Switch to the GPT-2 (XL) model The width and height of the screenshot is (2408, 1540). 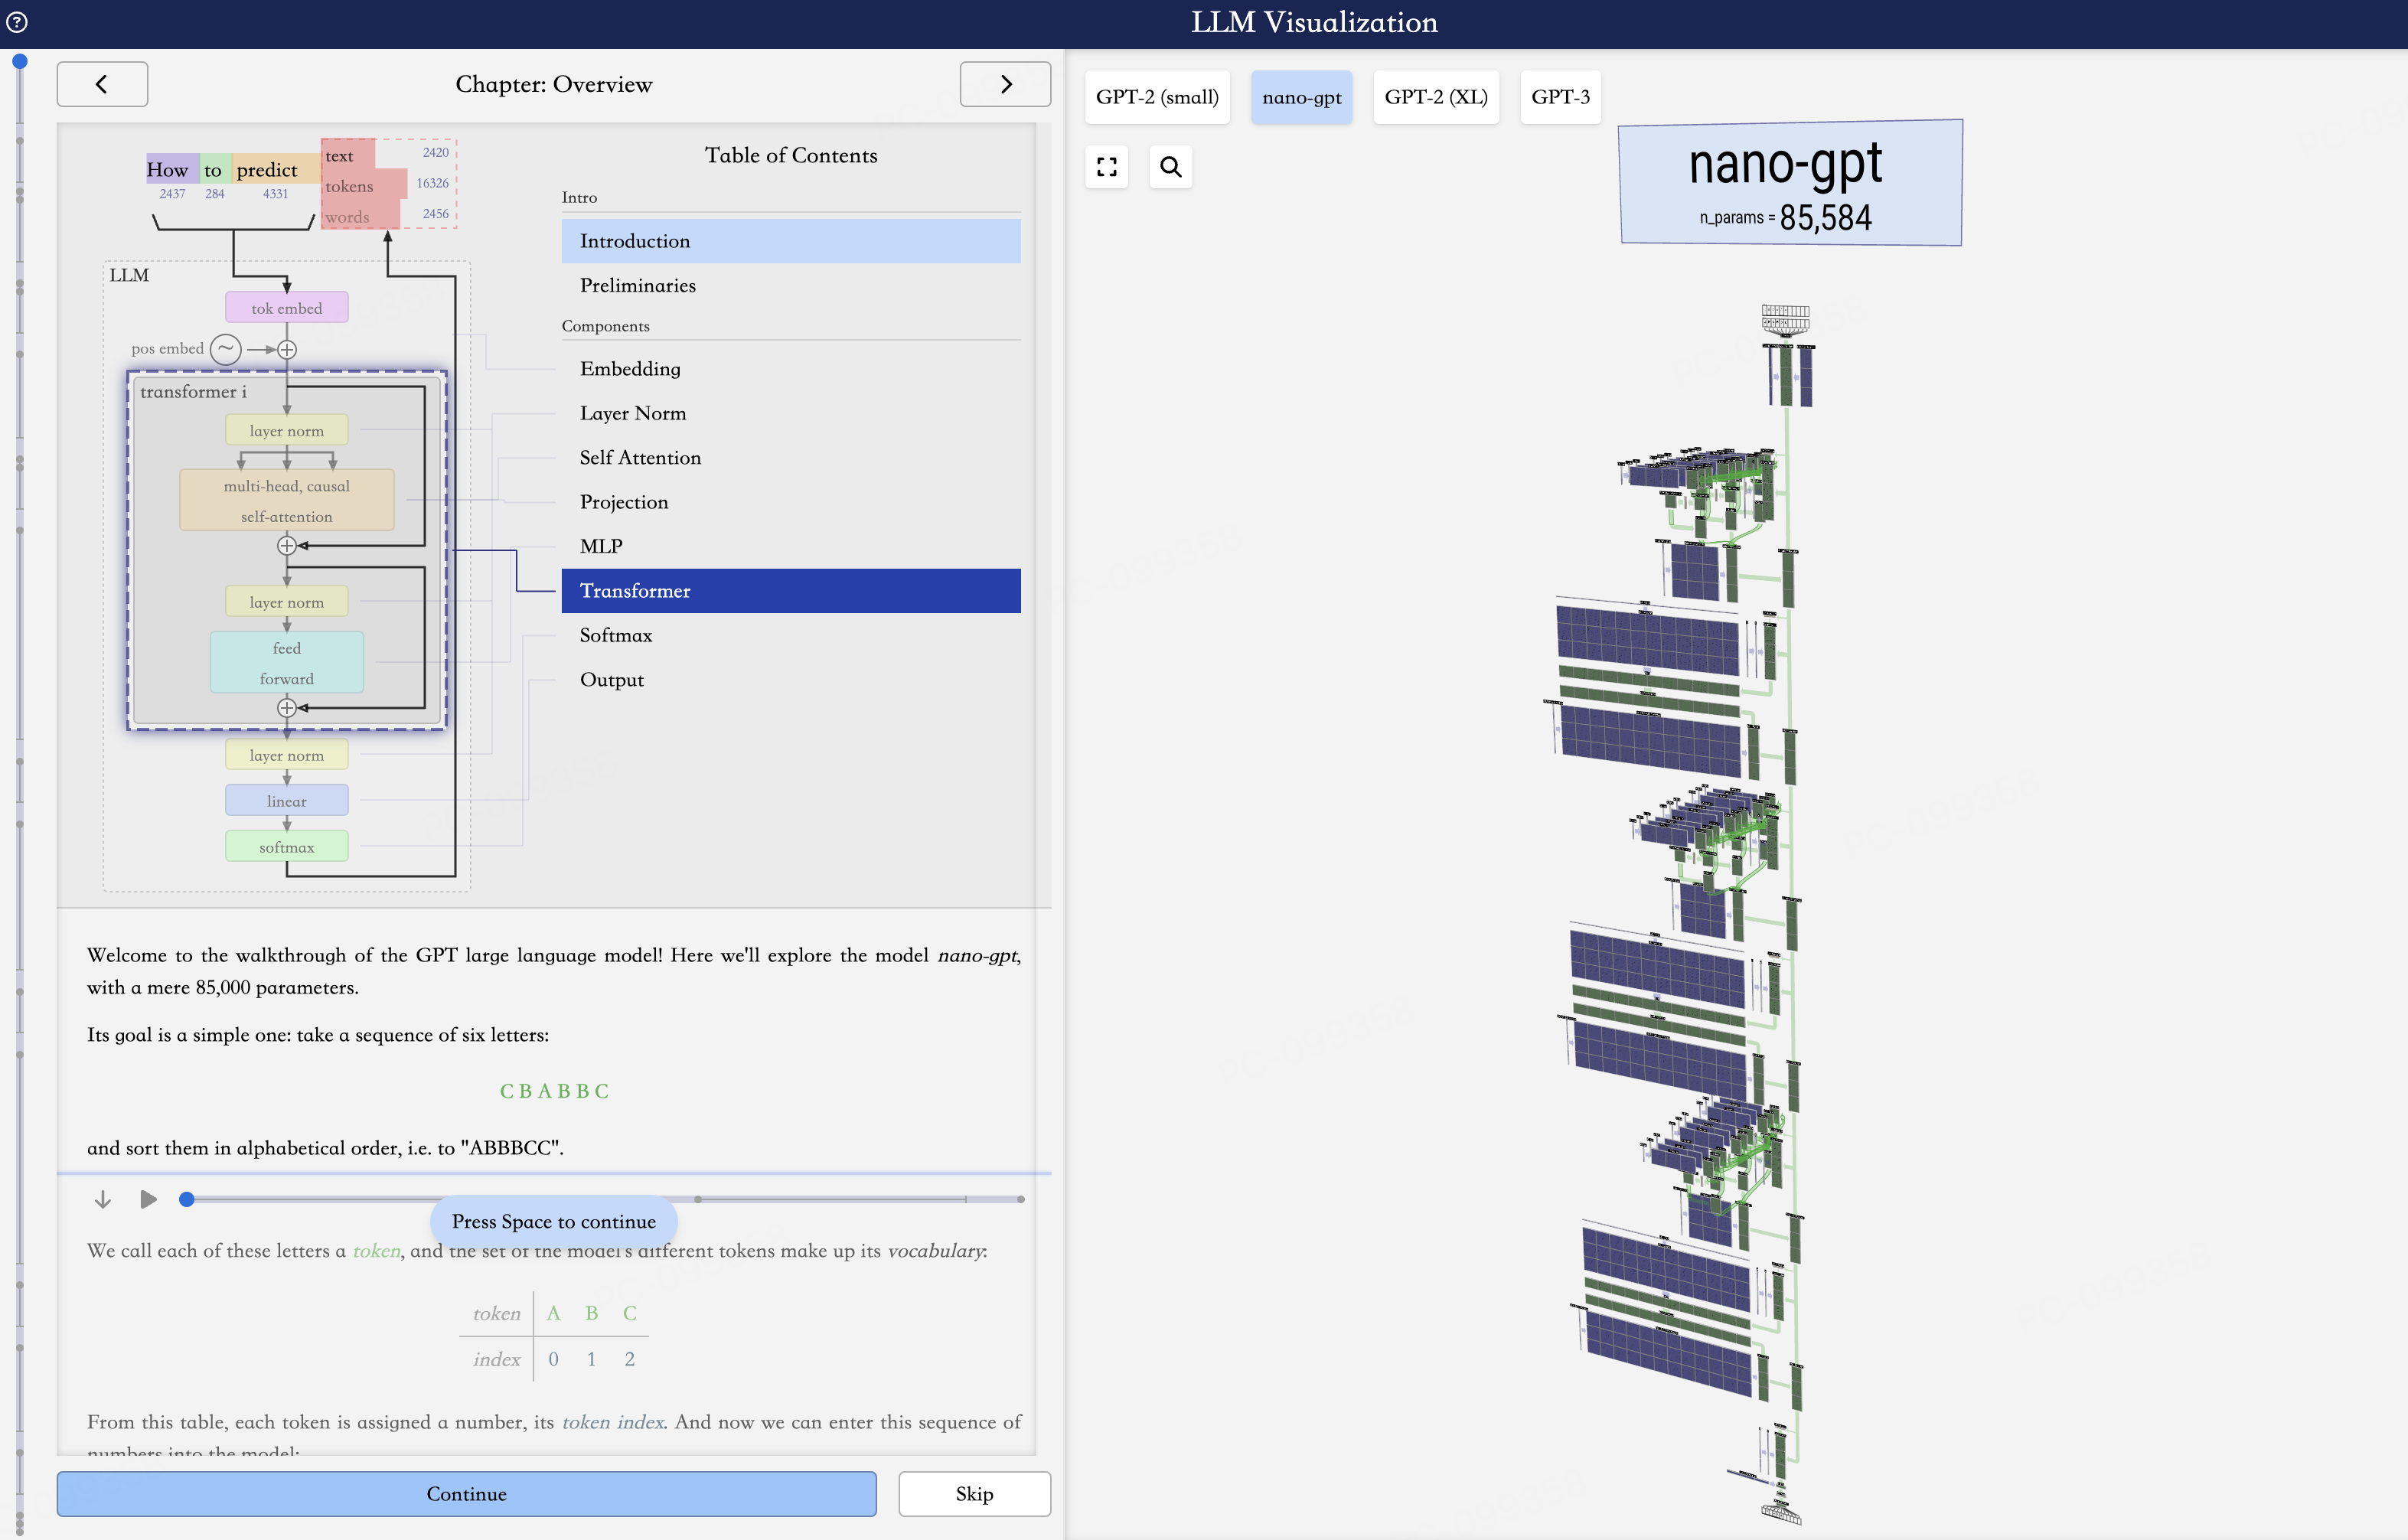pyautogui.click(x=1435, y=97)
